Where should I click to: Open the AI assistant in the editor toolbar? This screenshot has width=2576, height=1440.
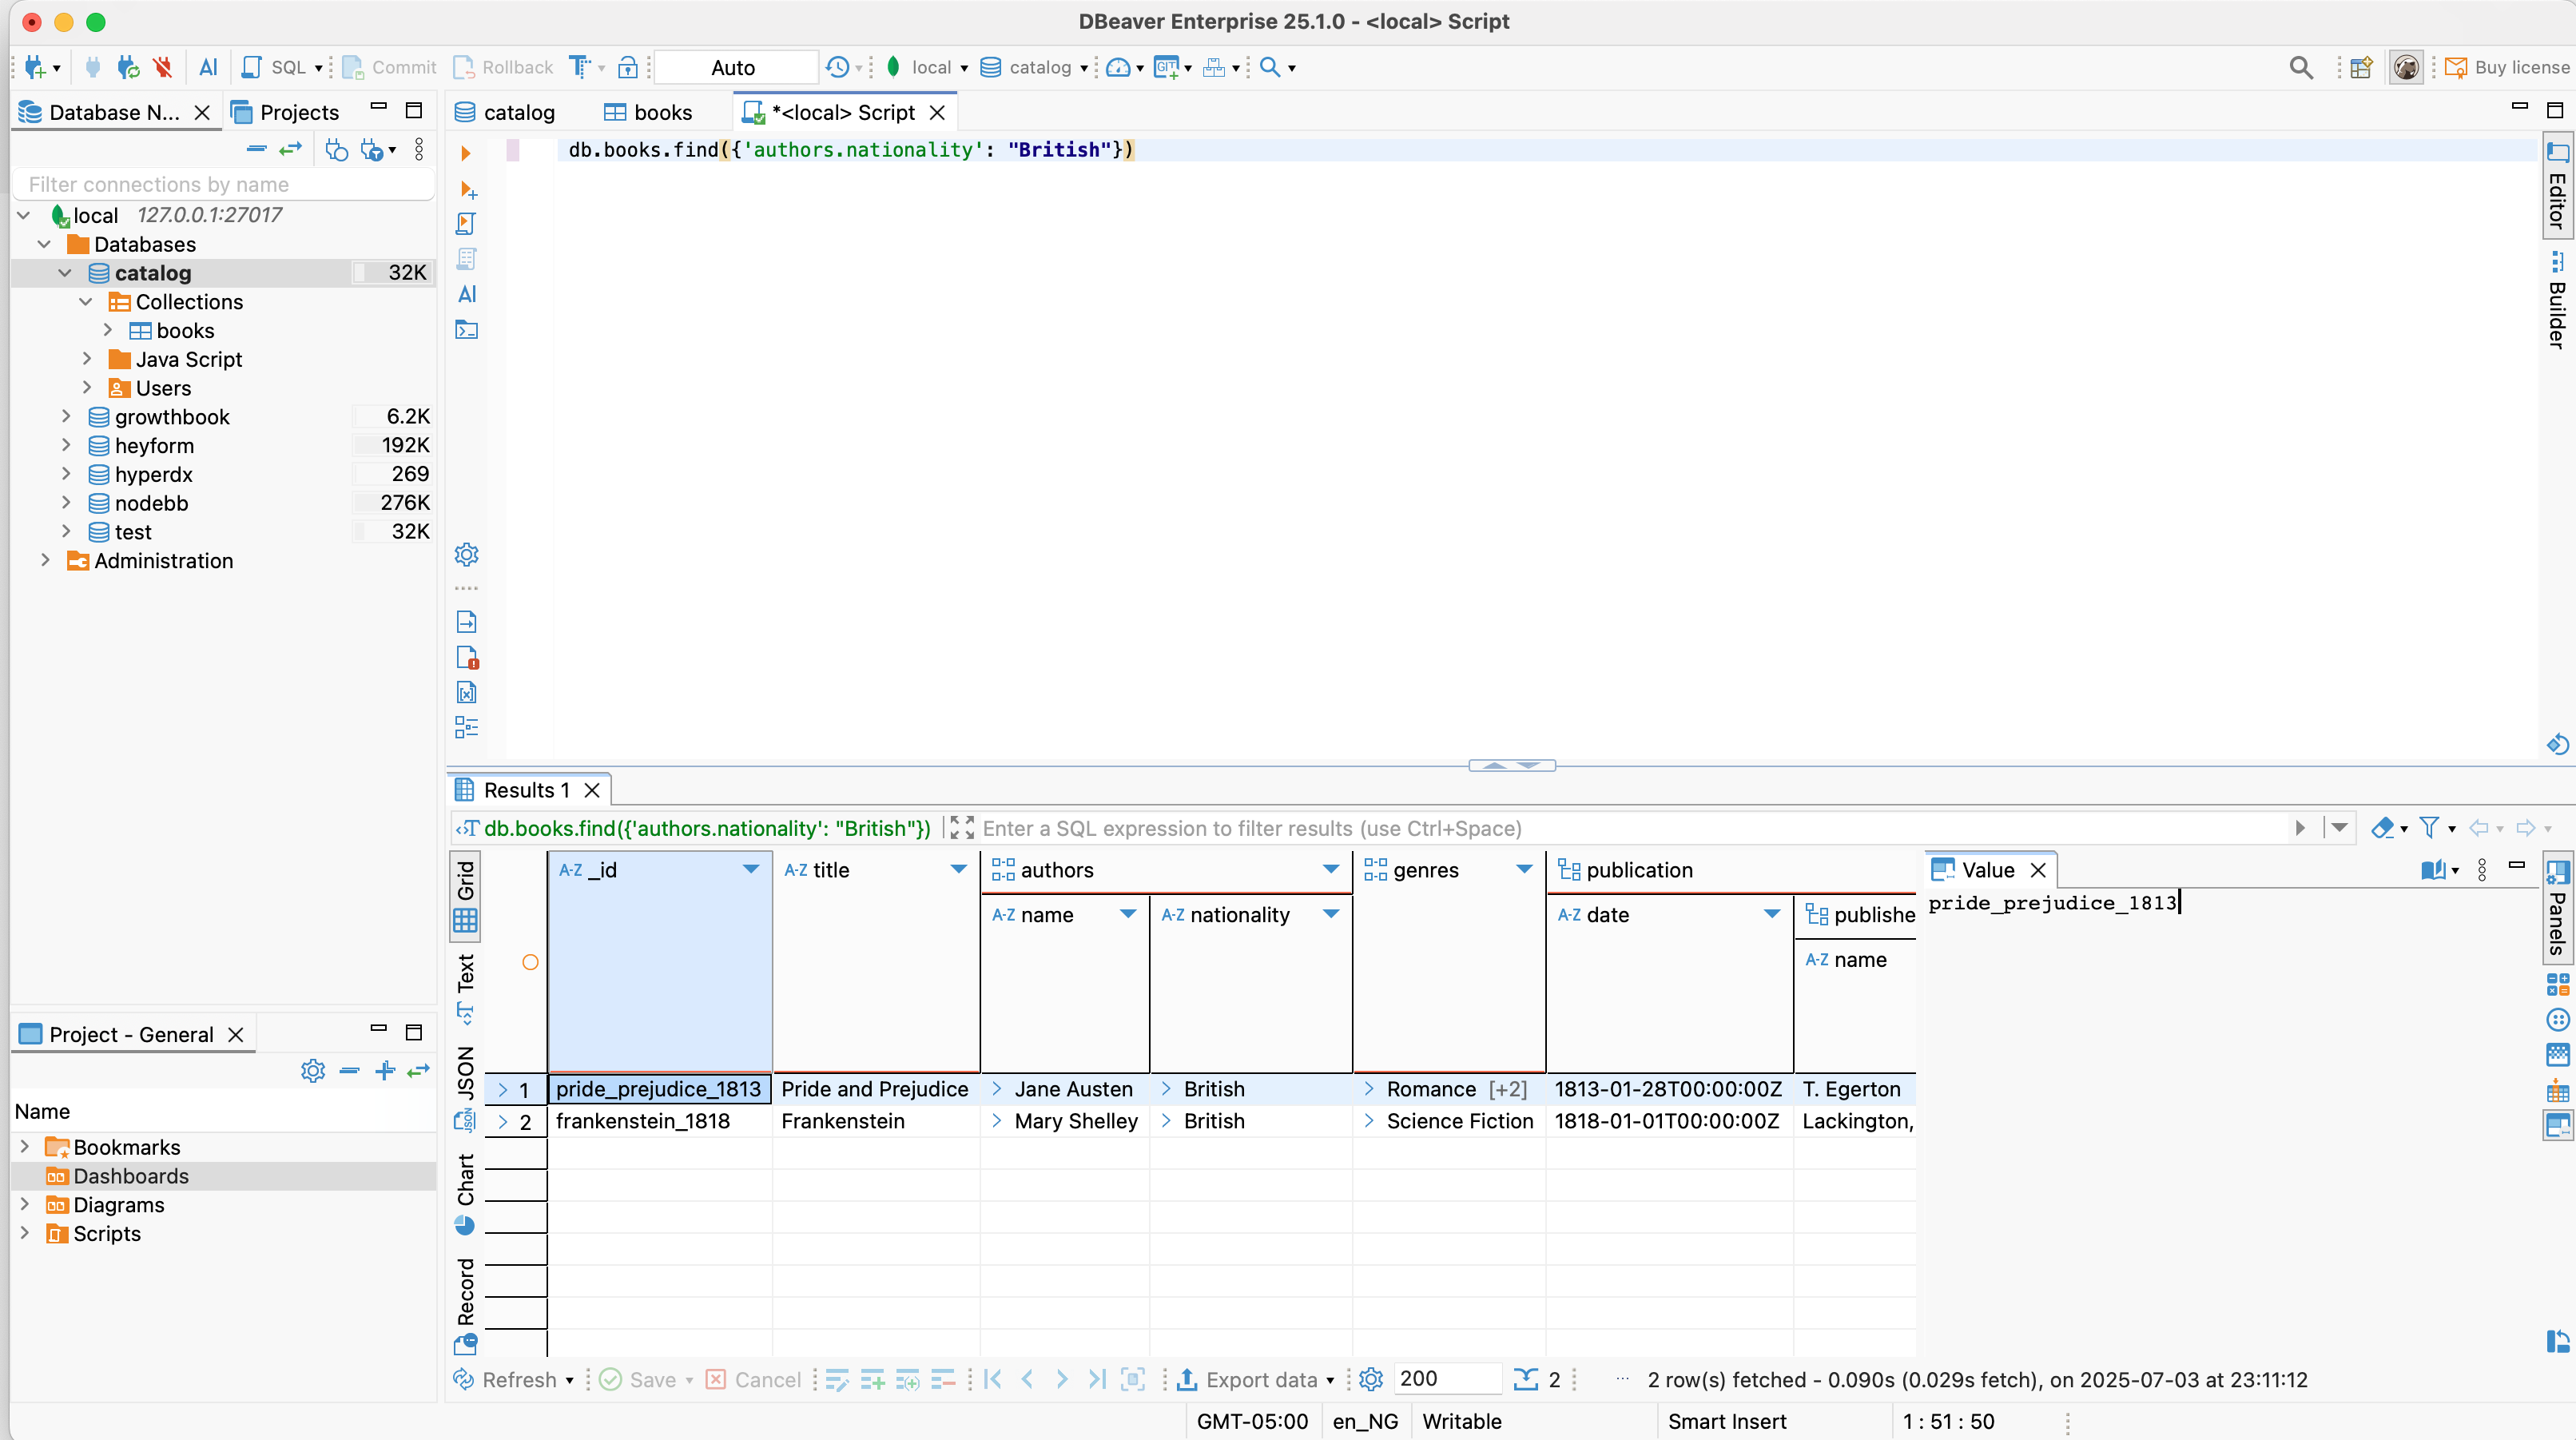[x=467, y=294]
